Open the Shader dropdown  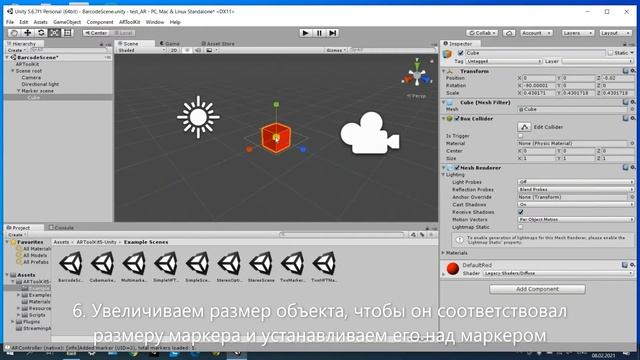click(558, 273)
